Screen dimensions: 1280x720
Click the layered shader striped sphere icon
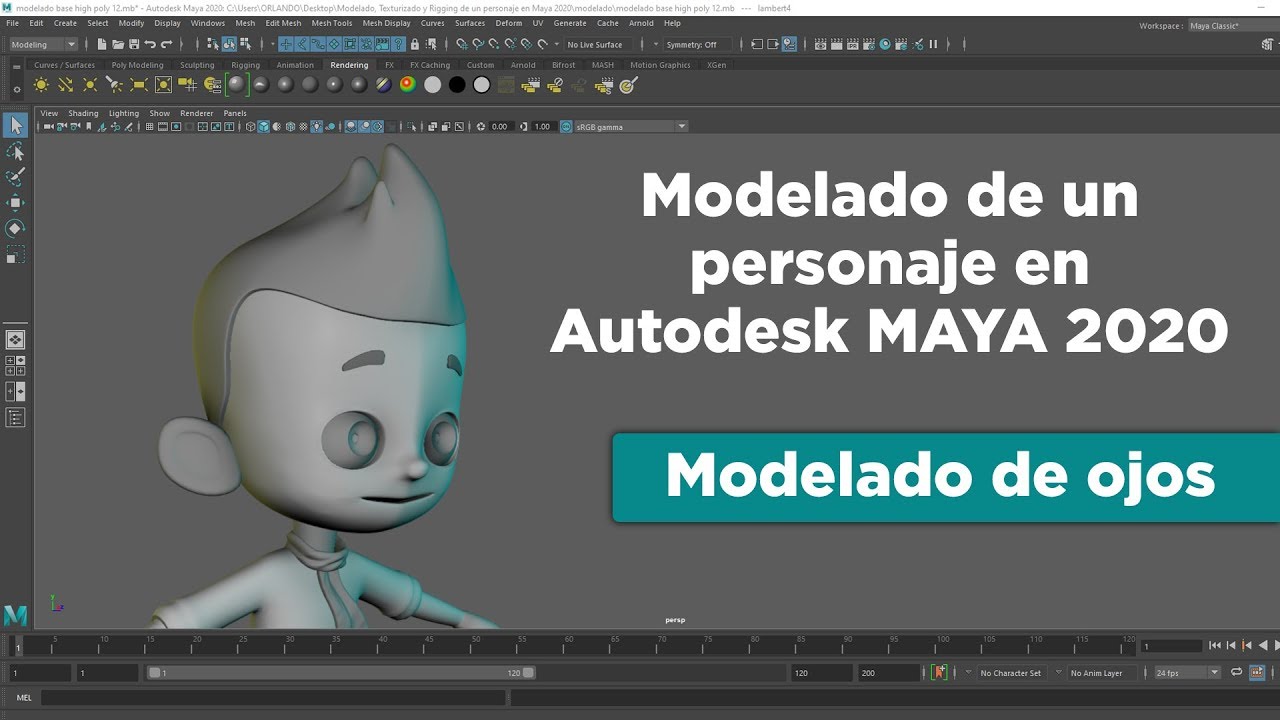383,85
